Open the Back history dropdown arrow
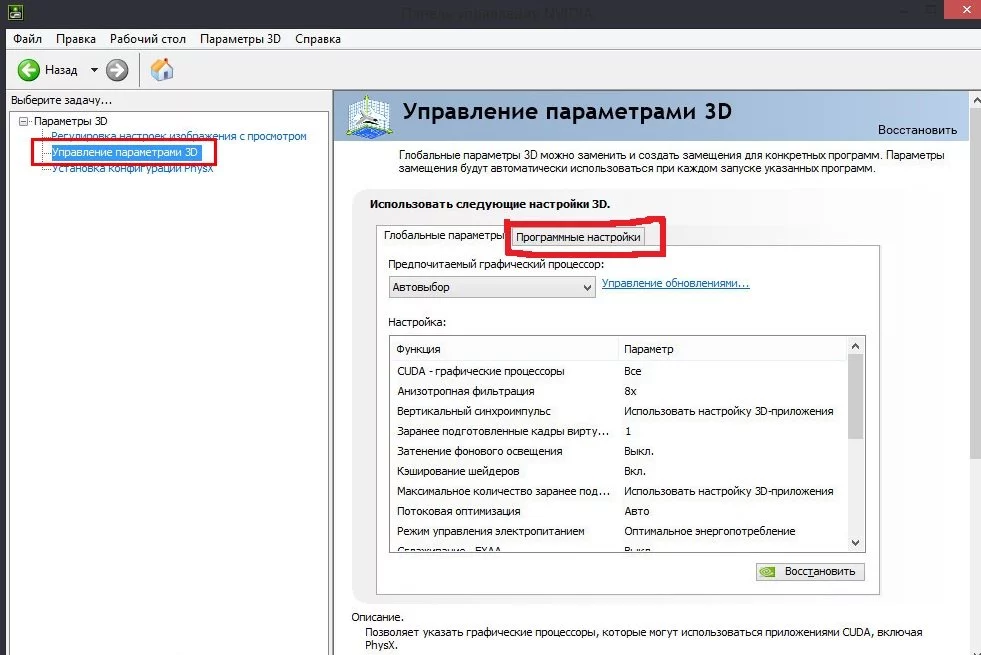The image size is (981, 655). pos(94,70)
